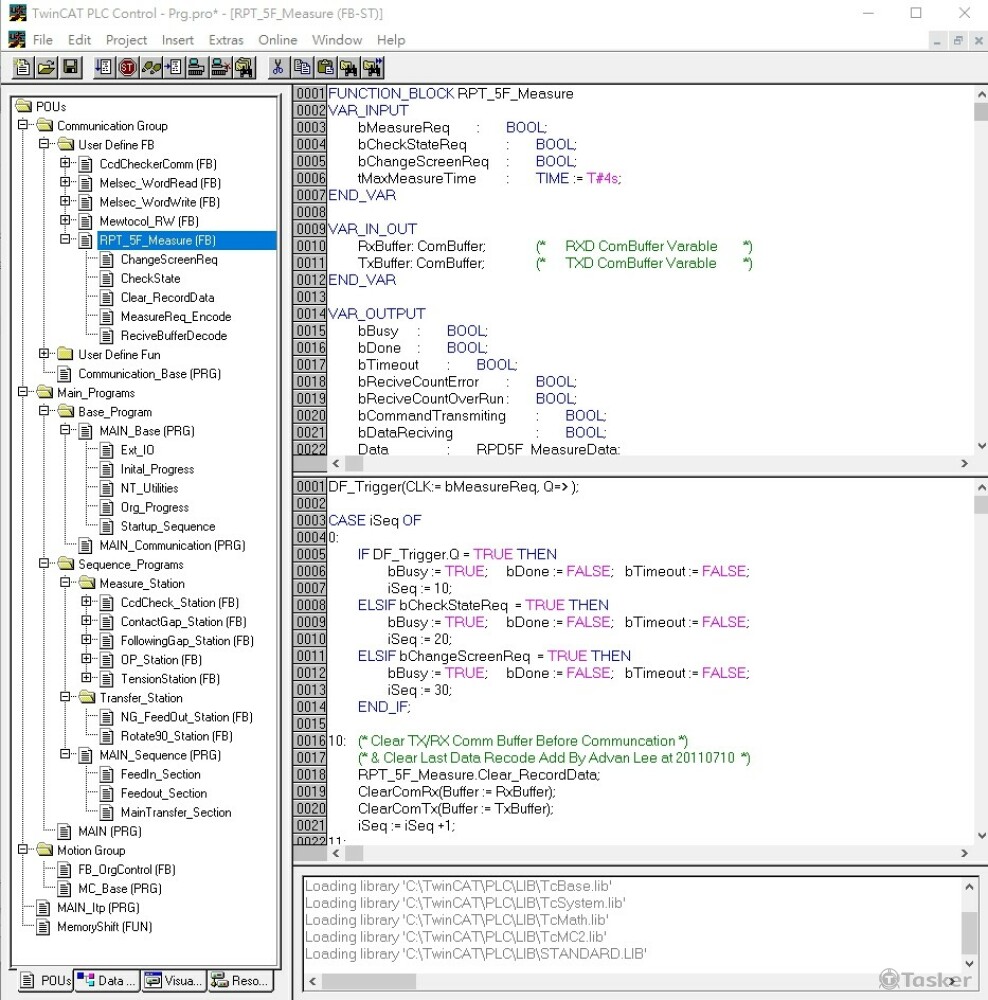Switch to the Visualizations tab

171,981
